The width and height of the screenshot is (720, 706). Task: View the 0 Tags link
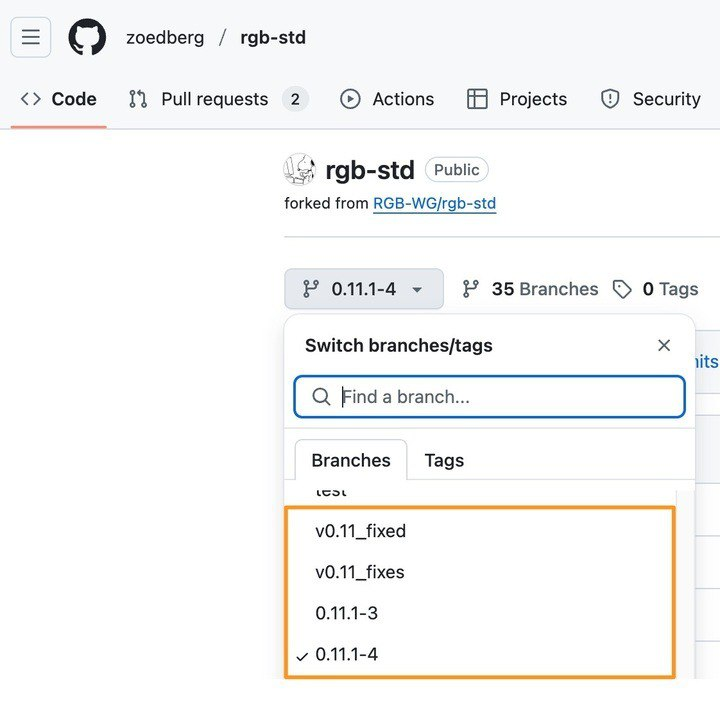[x=670, y=289]
